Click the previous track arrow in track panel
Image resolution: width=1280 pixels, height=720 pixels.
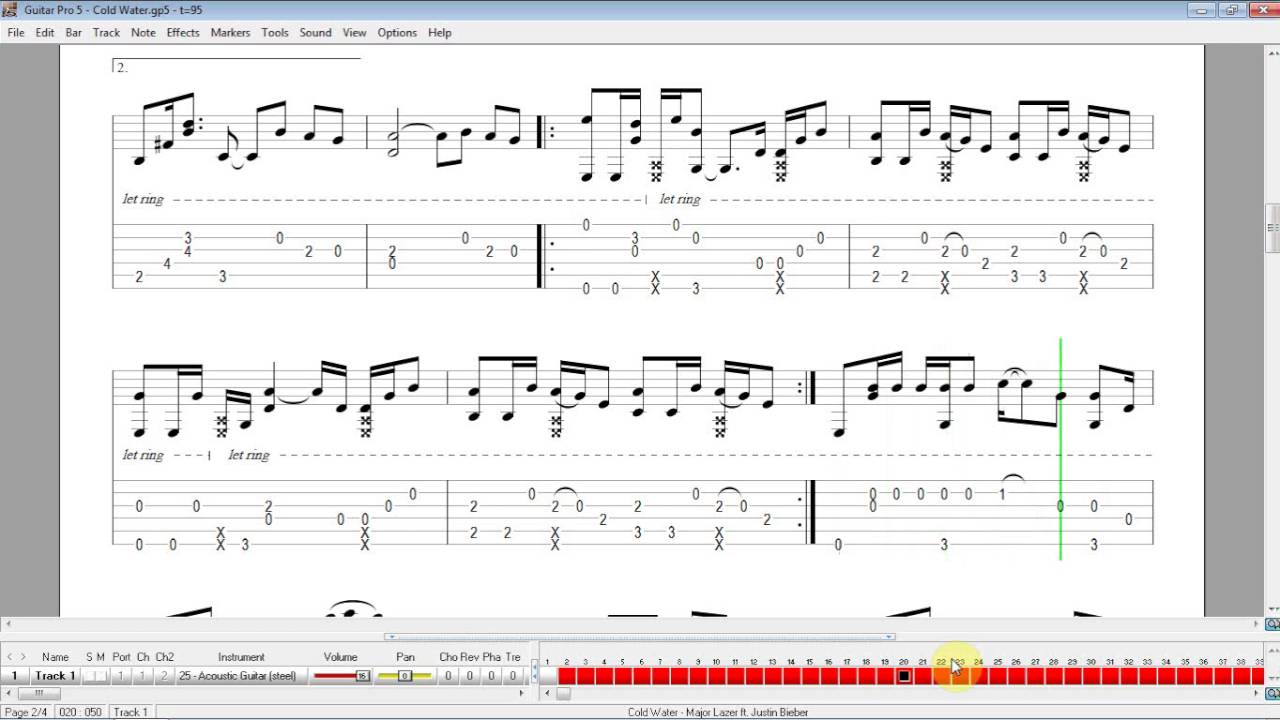(10, 657)
